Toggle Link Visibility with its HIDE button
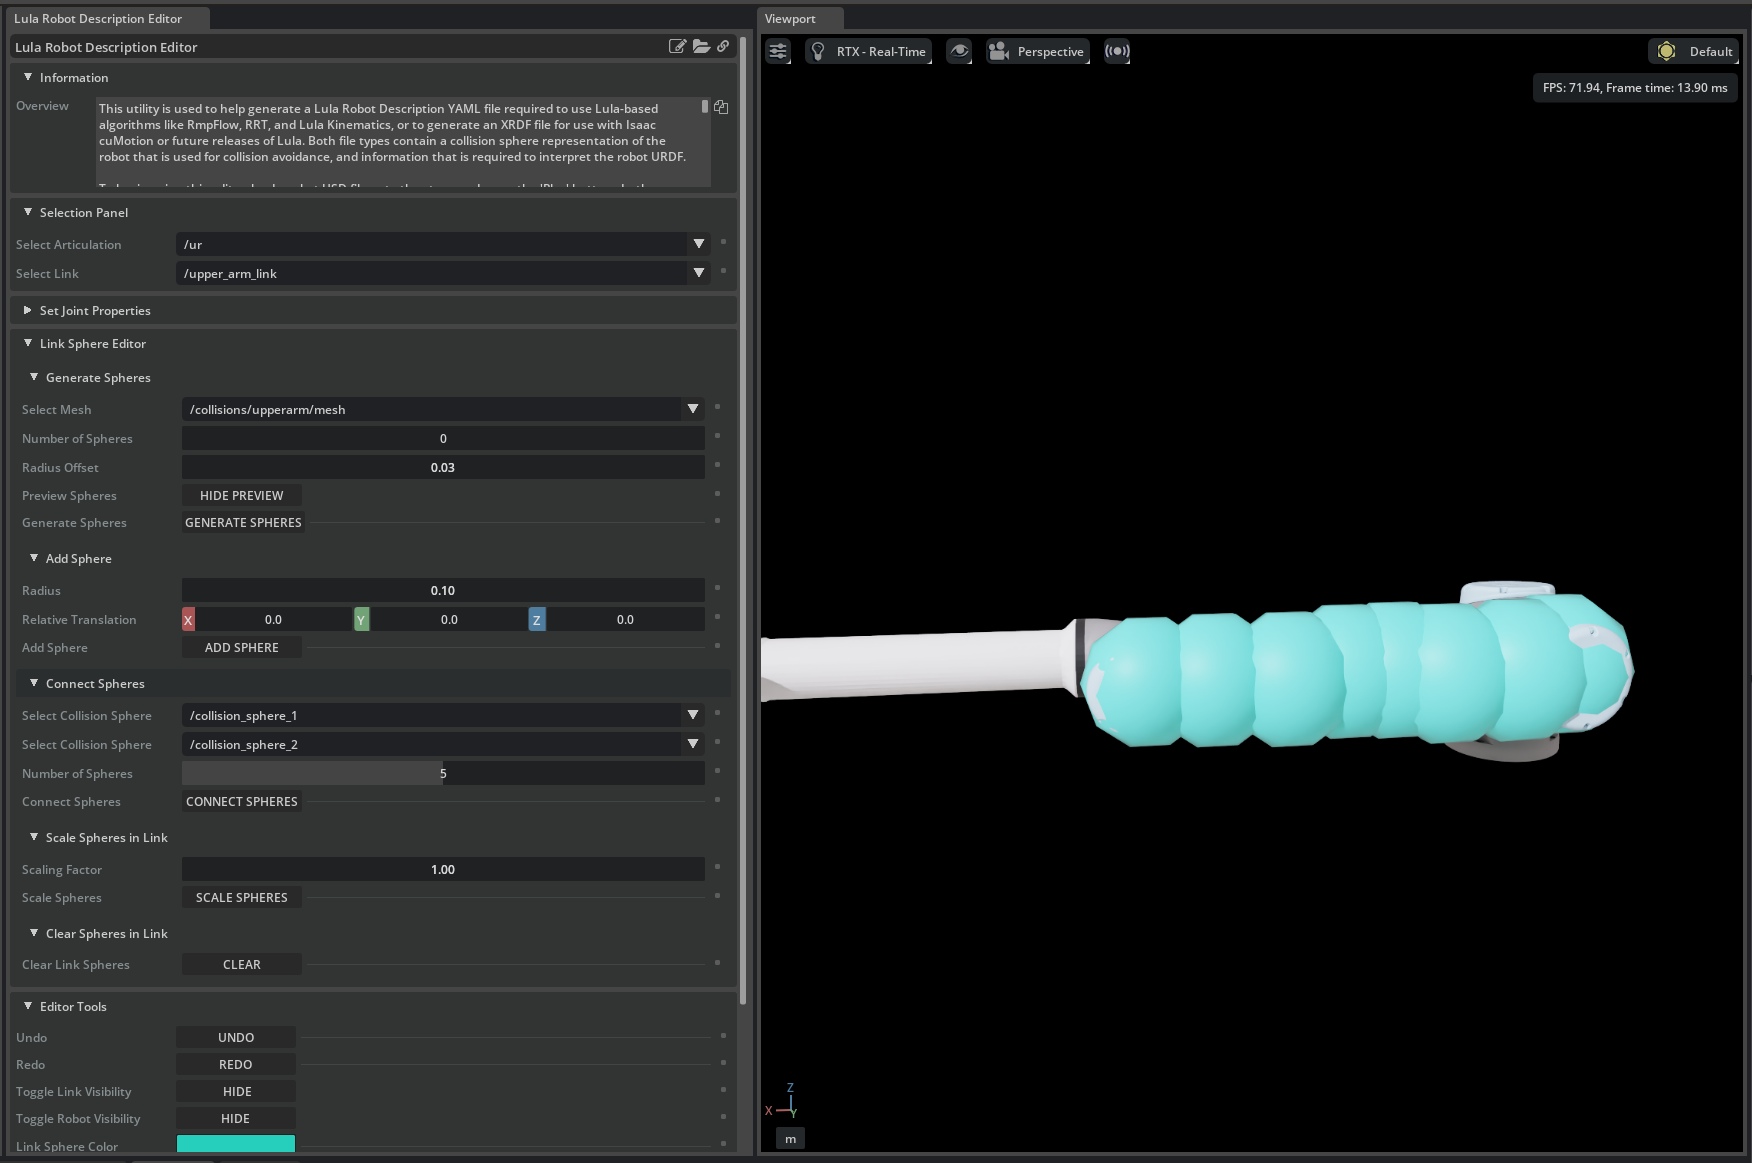Image resolution: width=1752 pixels, height=1163 pixels. point(236,1092)
